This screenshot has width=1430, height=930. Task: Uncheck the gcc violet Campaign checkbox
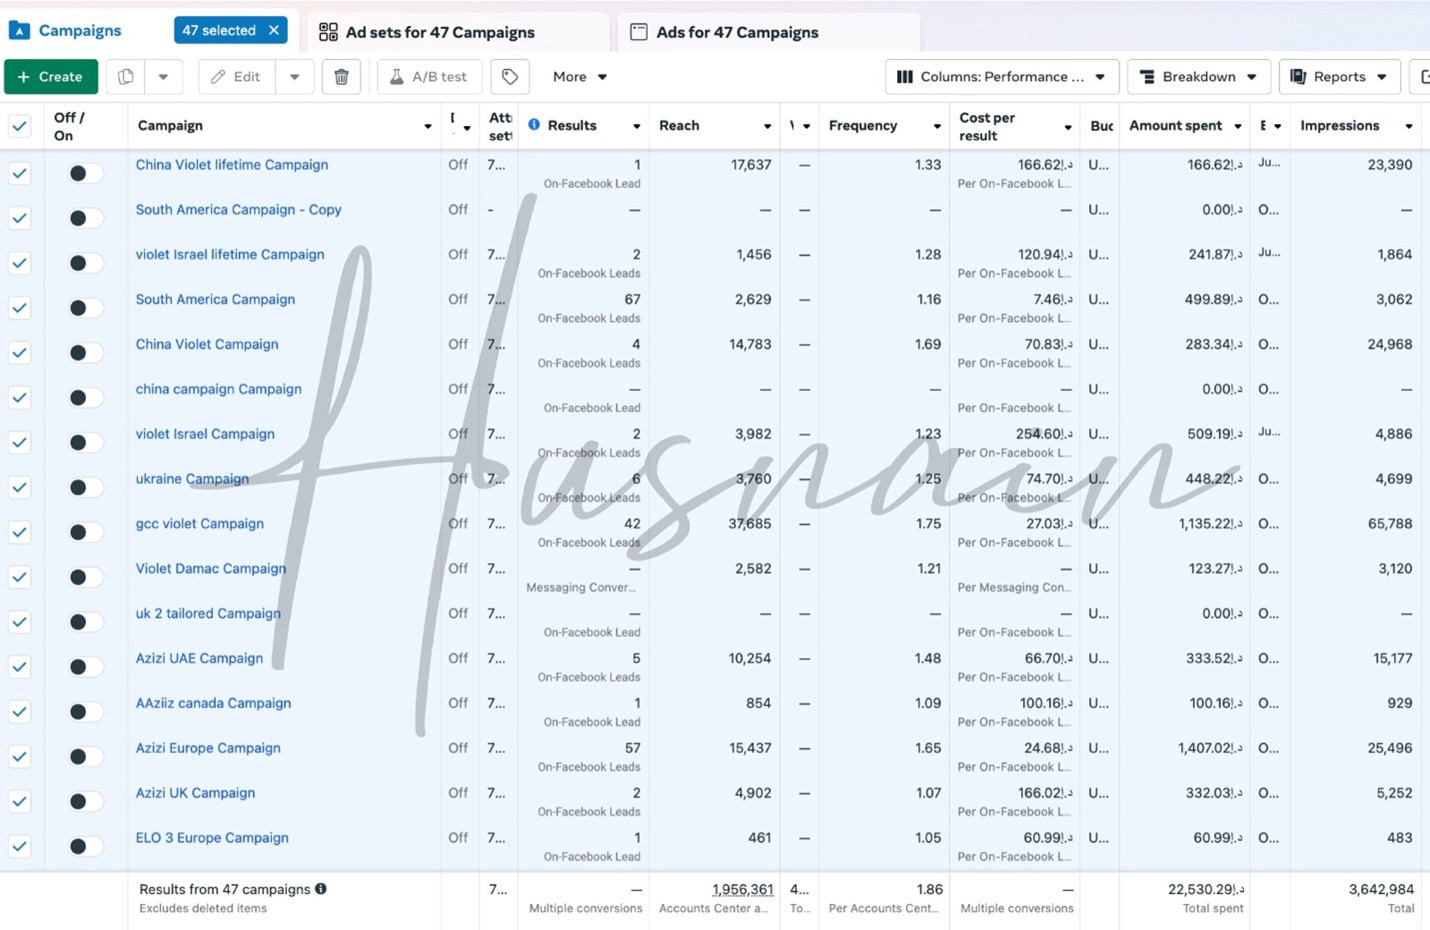pos(19,532)
